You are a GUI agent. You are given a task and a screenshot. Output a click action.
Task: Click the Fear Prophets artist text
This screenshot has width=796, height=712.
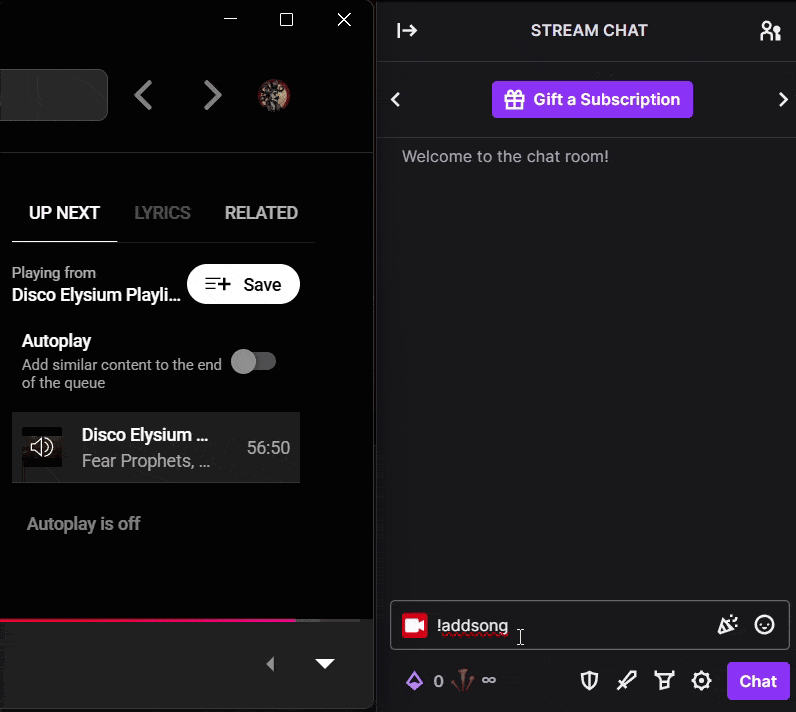click(x=146, y=461)
